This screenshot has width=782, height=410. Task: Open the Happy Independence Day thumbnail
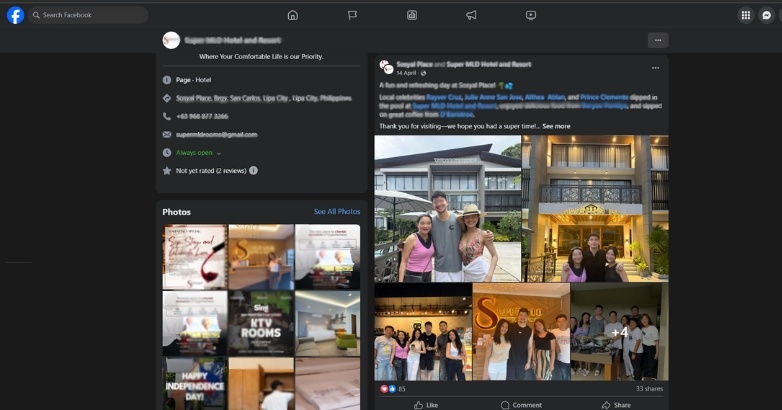click(x=195, y=384)
